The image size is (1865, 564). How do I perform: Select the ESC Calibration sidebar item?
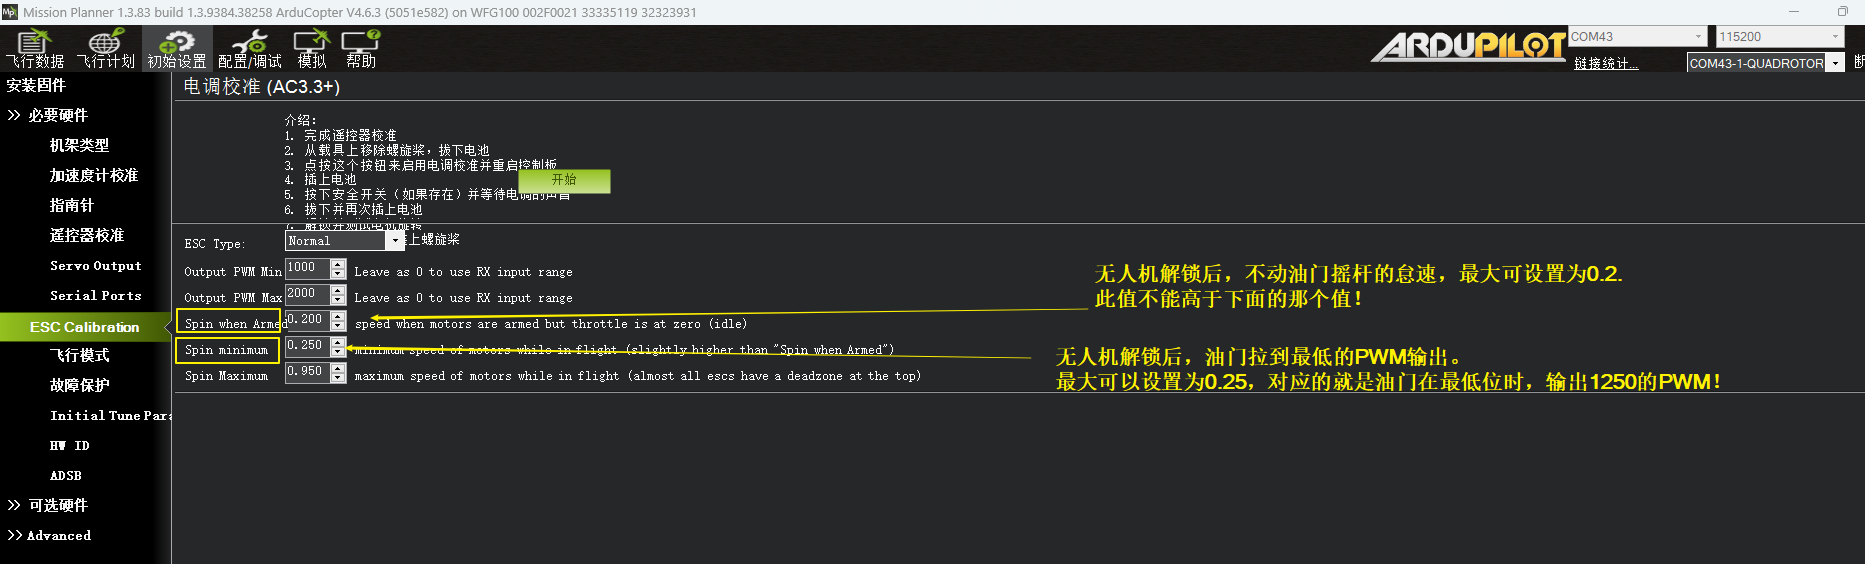tap(84, 327)
